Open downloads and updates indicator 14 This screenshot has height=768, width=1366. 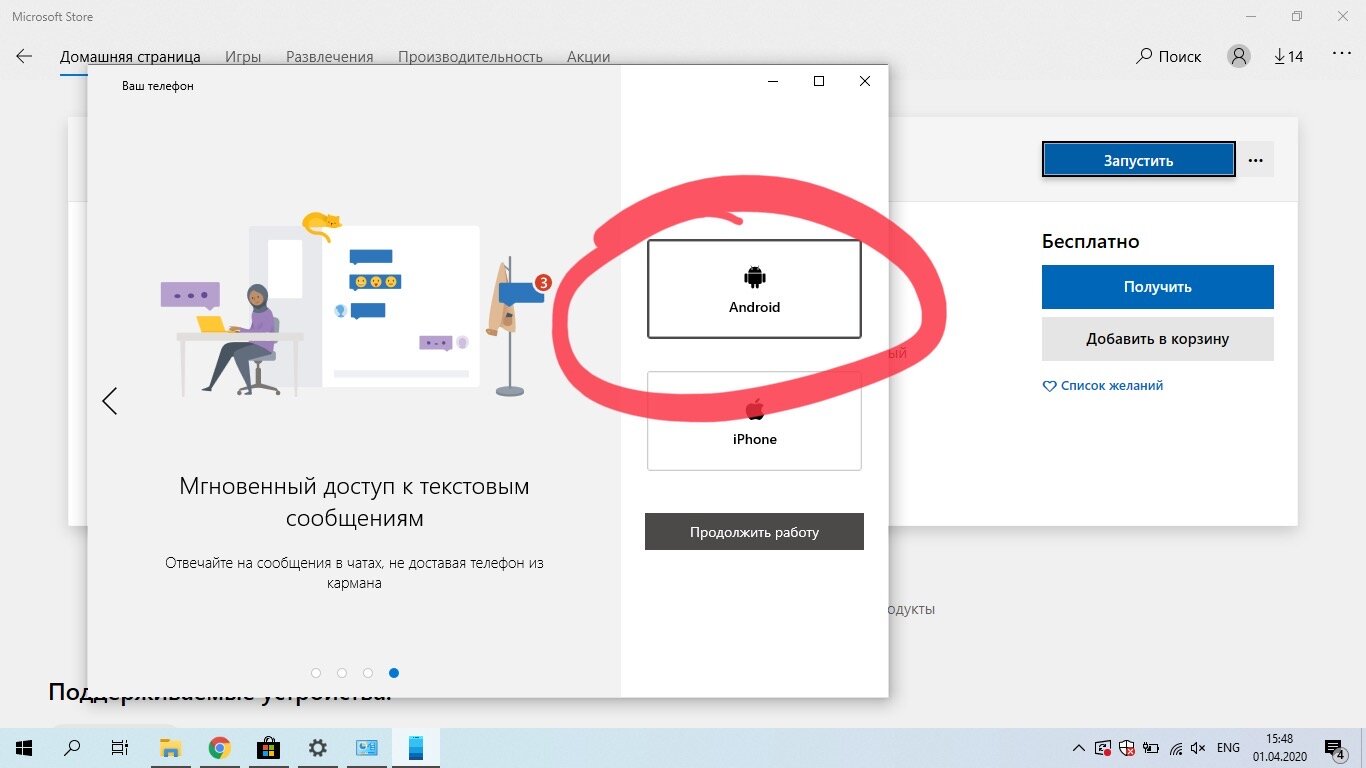click(1289, 56)
